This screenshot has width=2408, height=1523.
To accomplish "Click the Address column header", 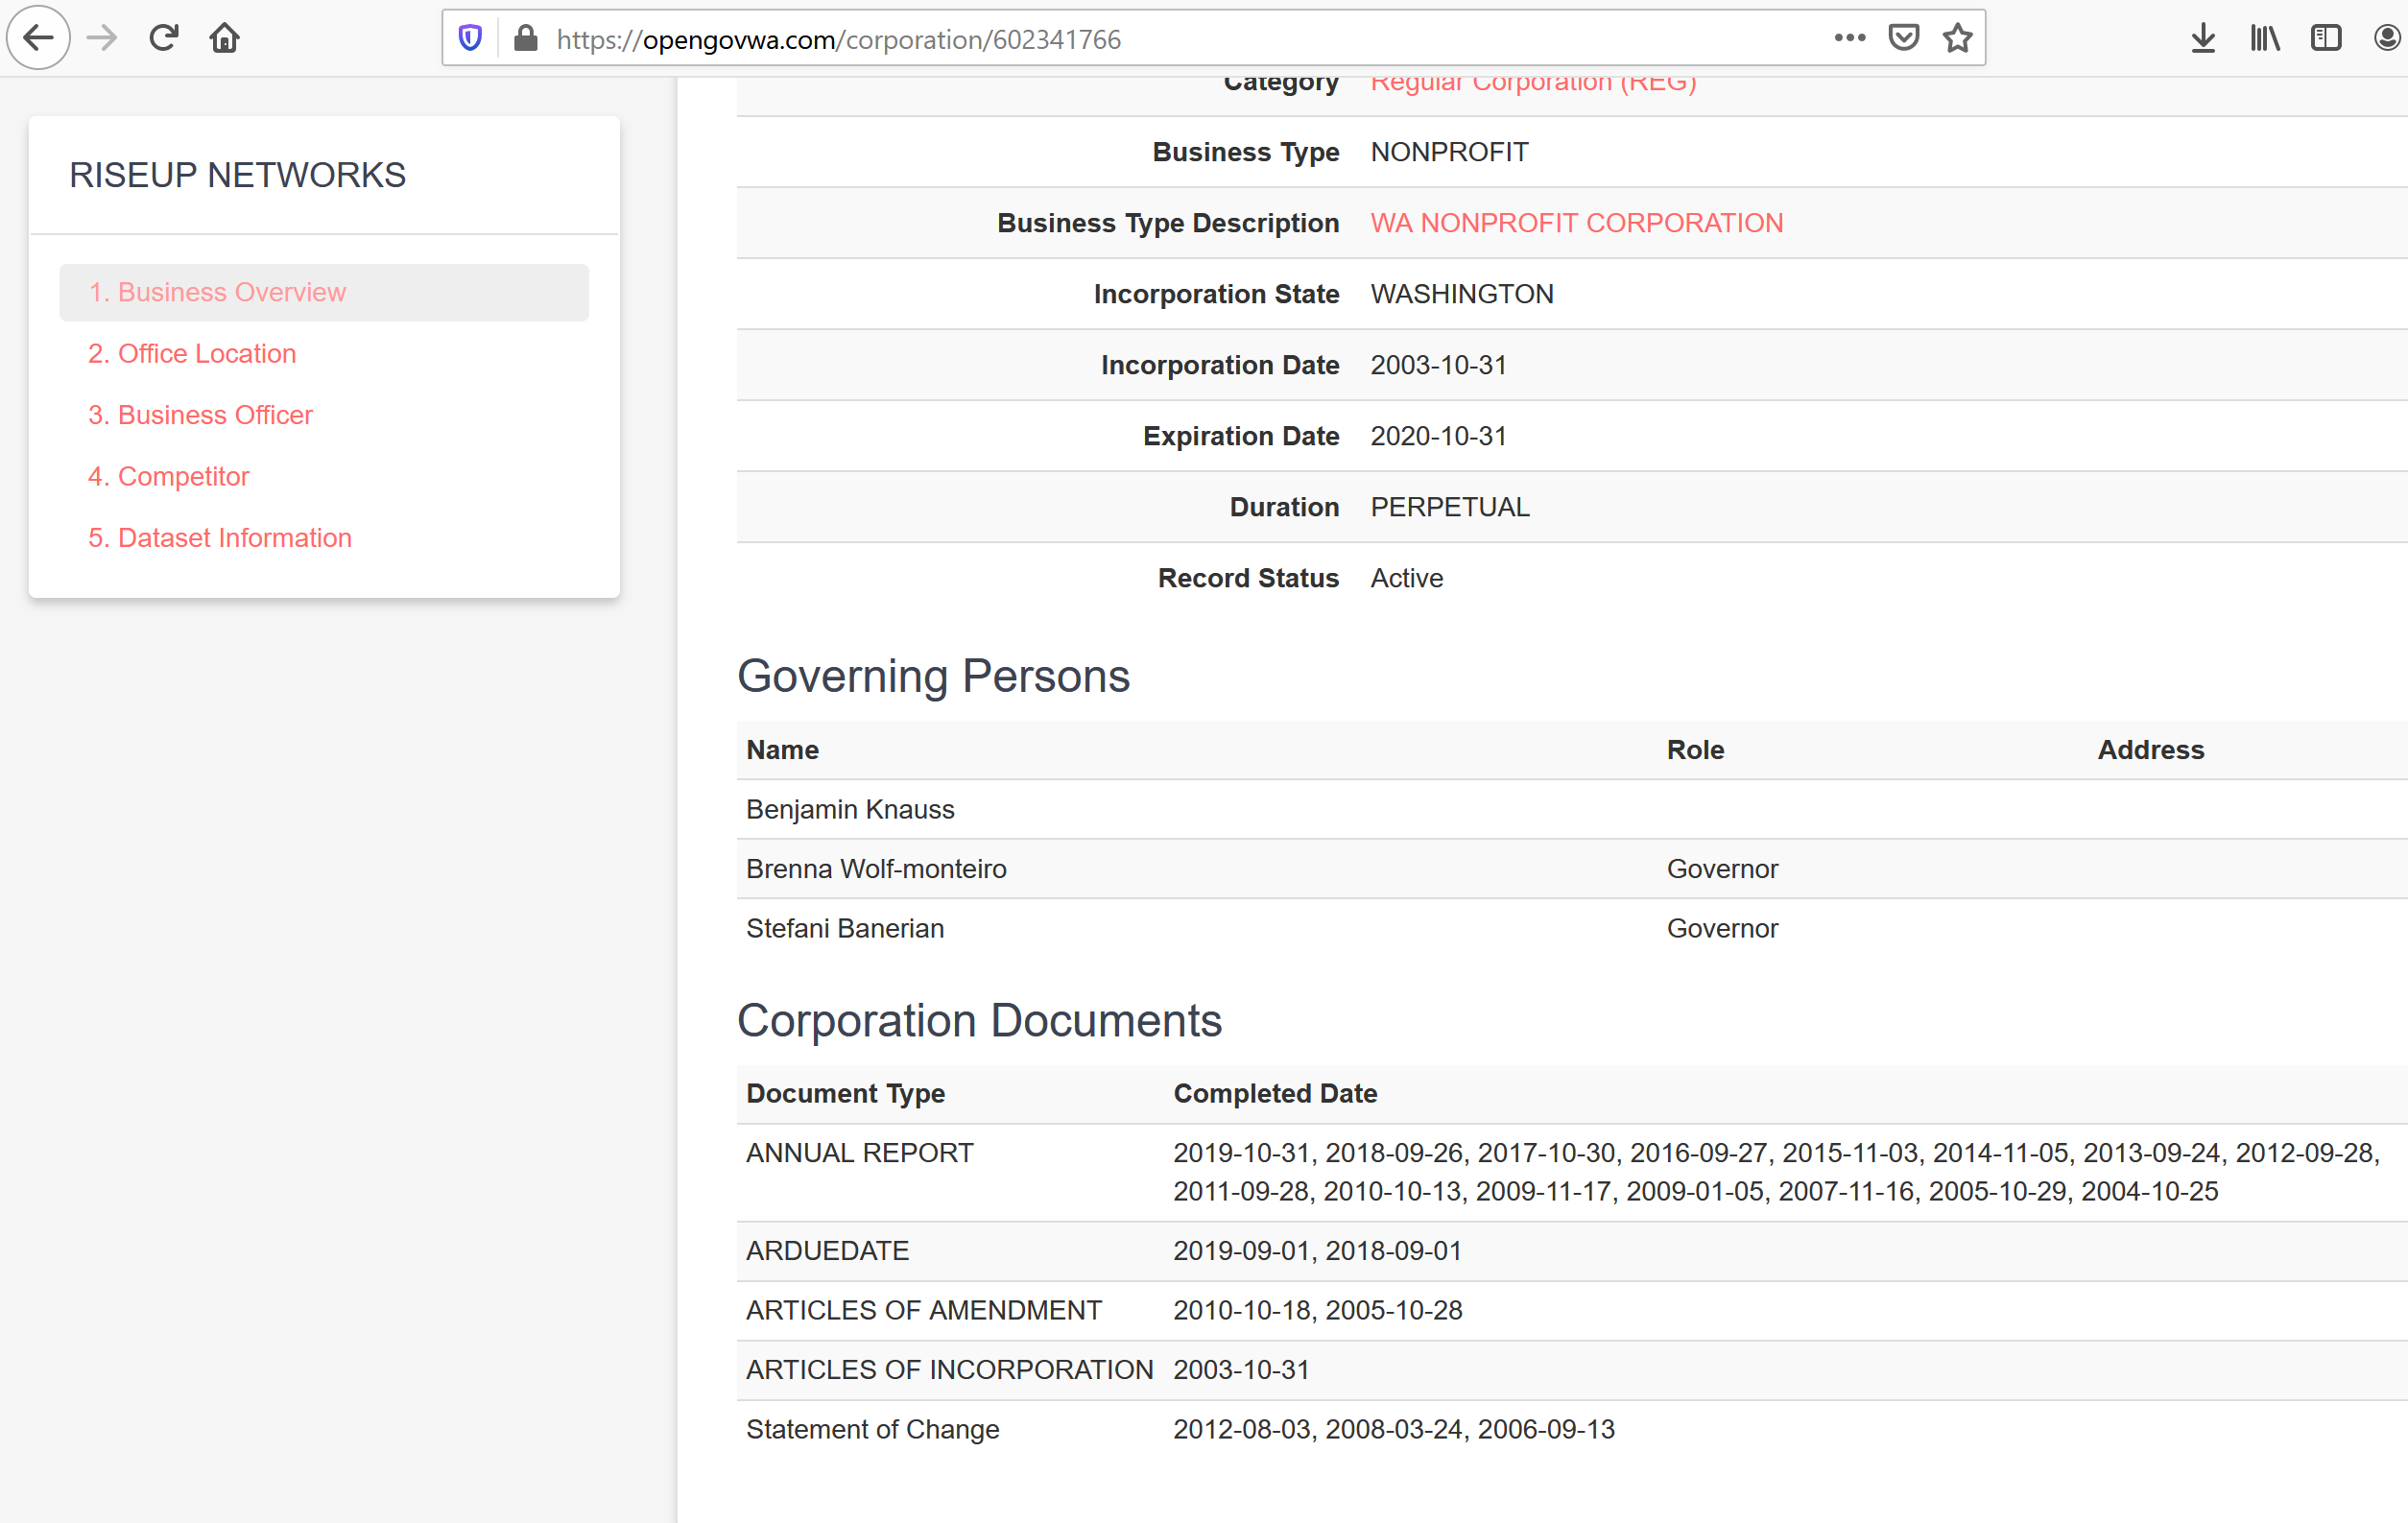I will (2150, 750).
